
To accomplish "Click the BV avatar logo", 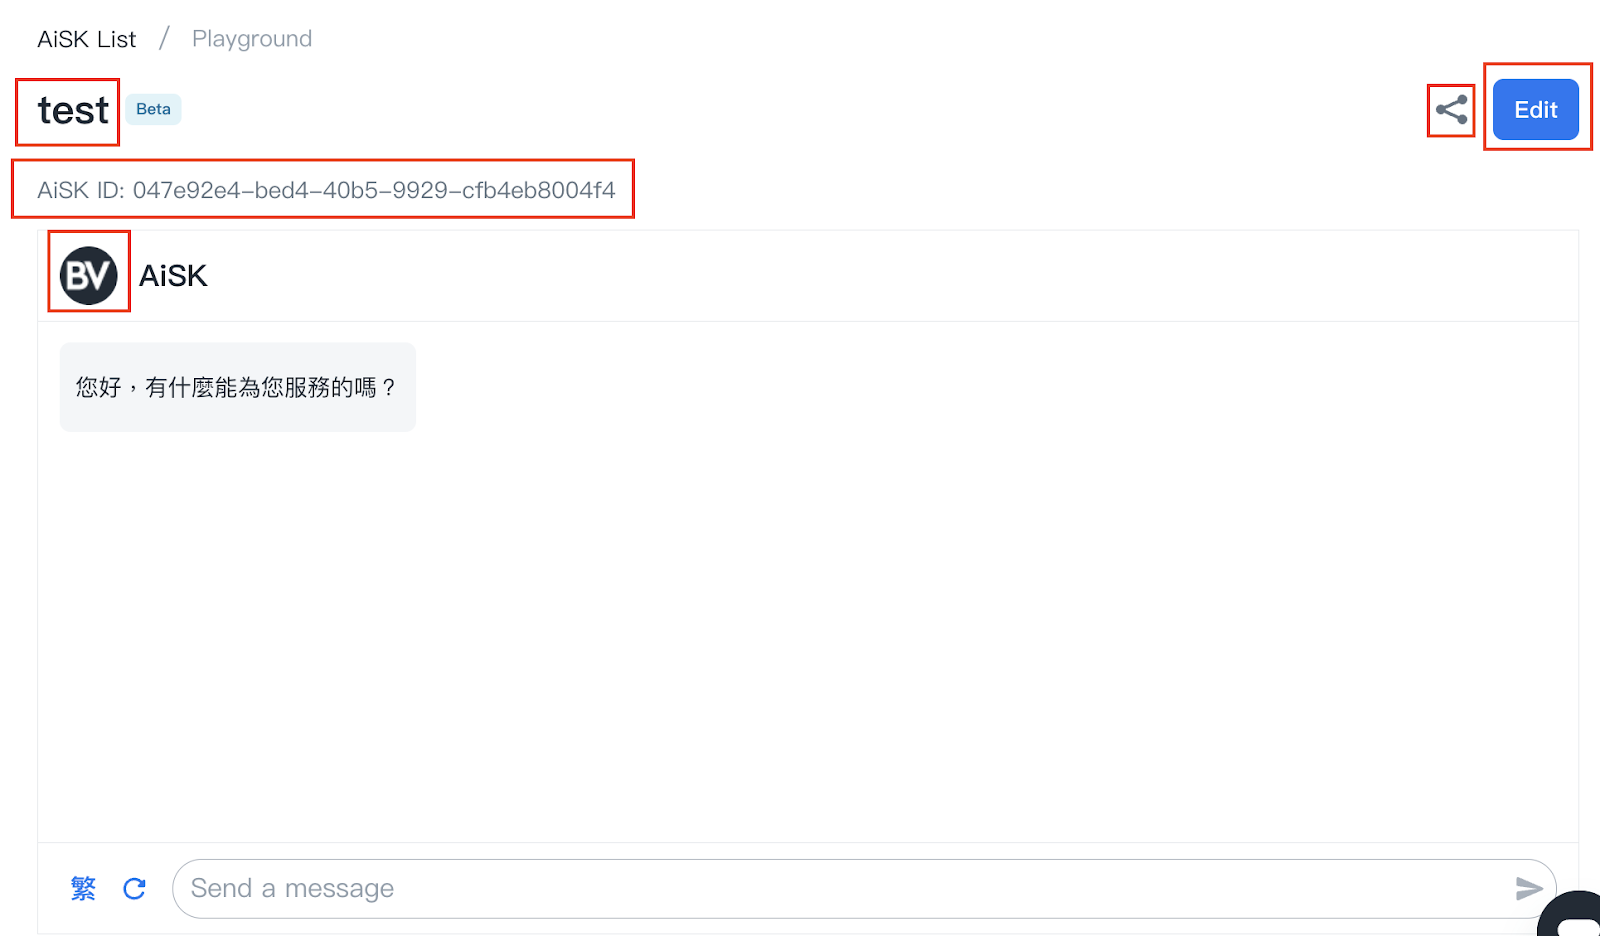I will [89, 275].
